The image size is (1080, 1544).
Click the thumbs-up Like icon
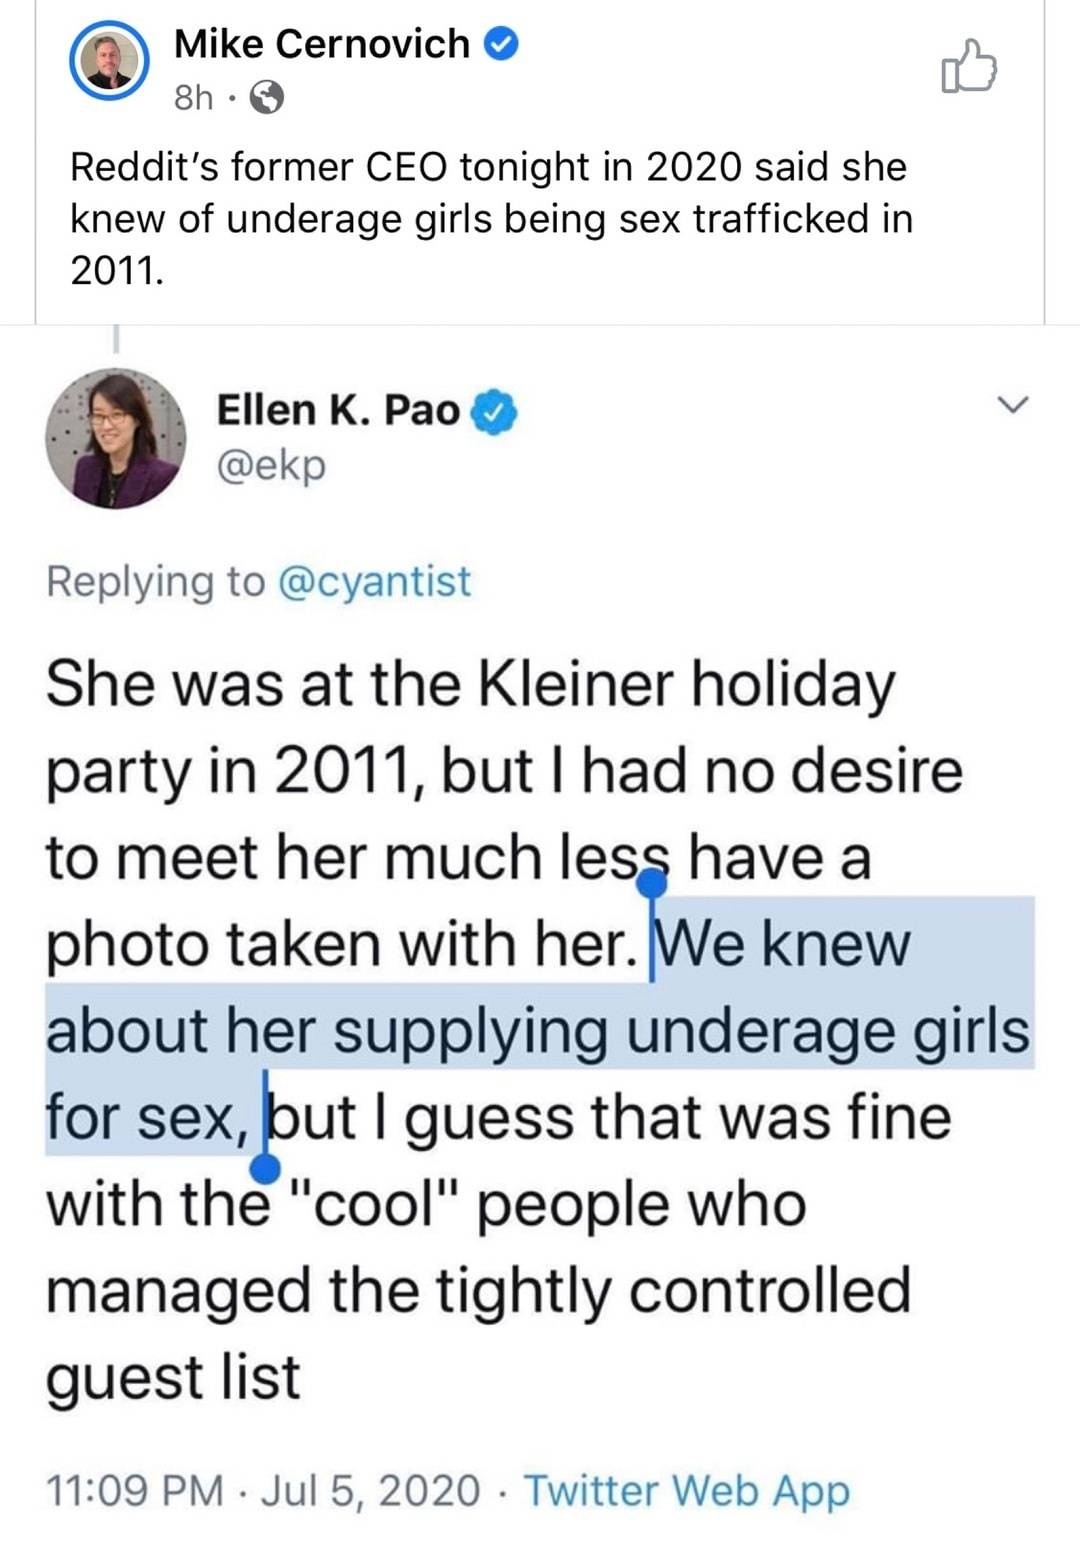968,68
